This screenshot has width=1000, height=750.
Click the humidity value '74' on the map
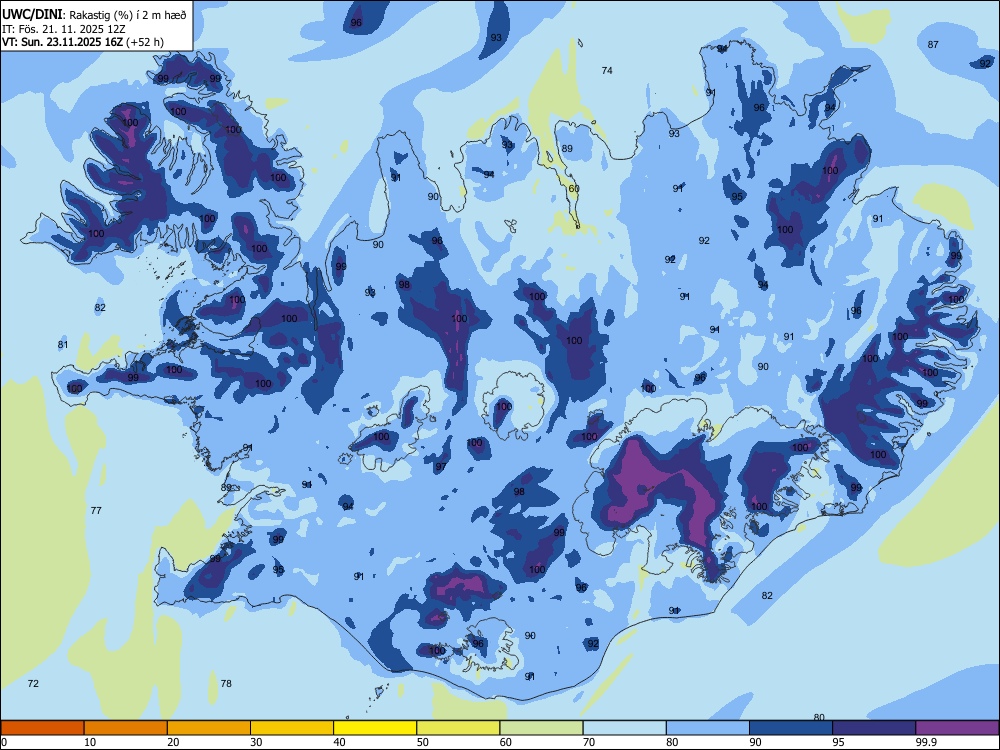[607, 70]
